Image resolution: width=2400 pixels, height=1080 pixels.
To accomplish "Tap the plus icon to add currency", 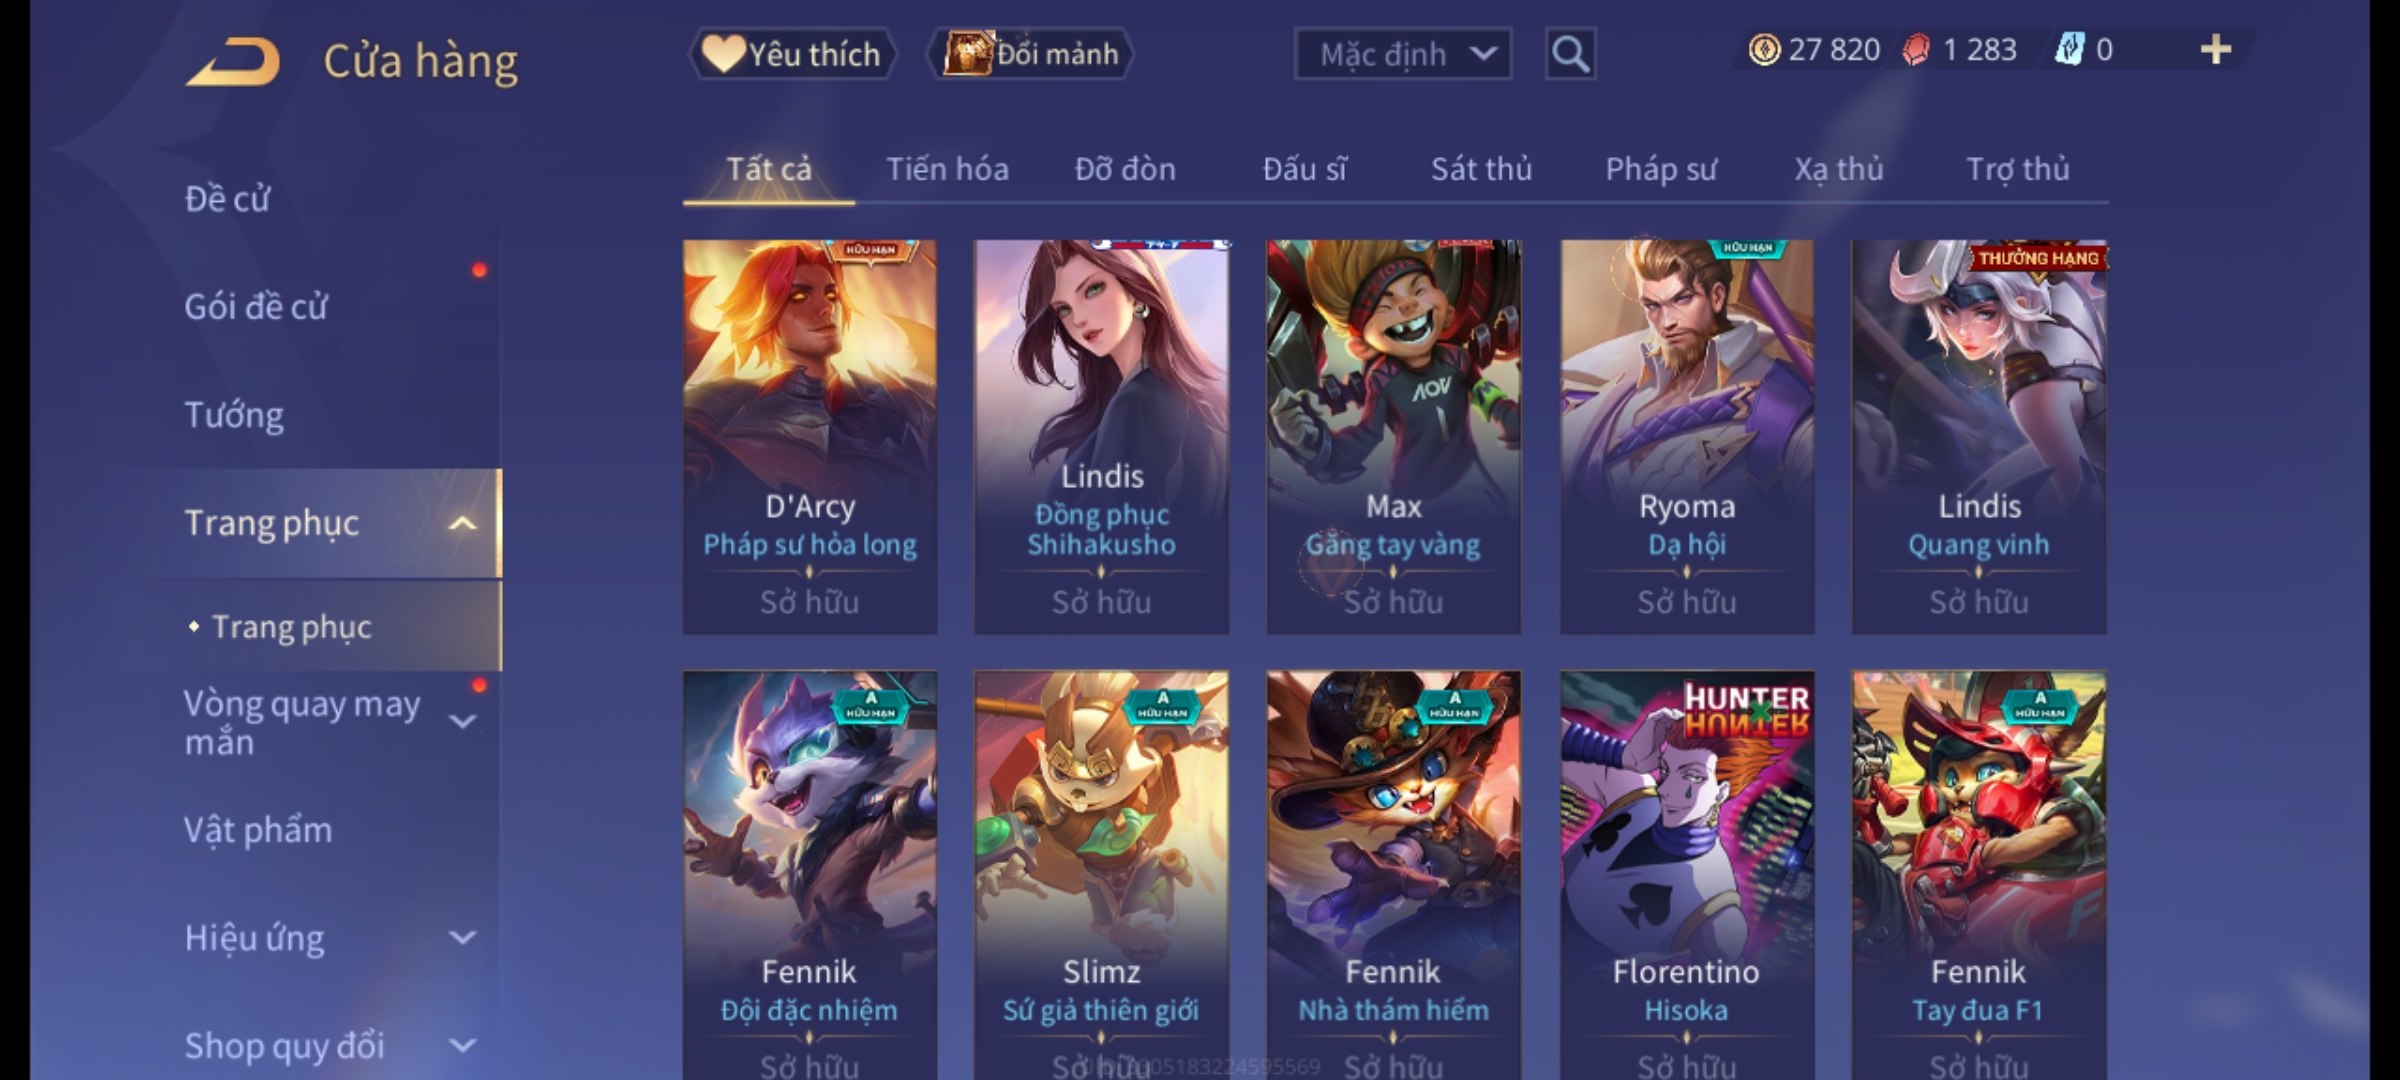I will (2216, 50).
